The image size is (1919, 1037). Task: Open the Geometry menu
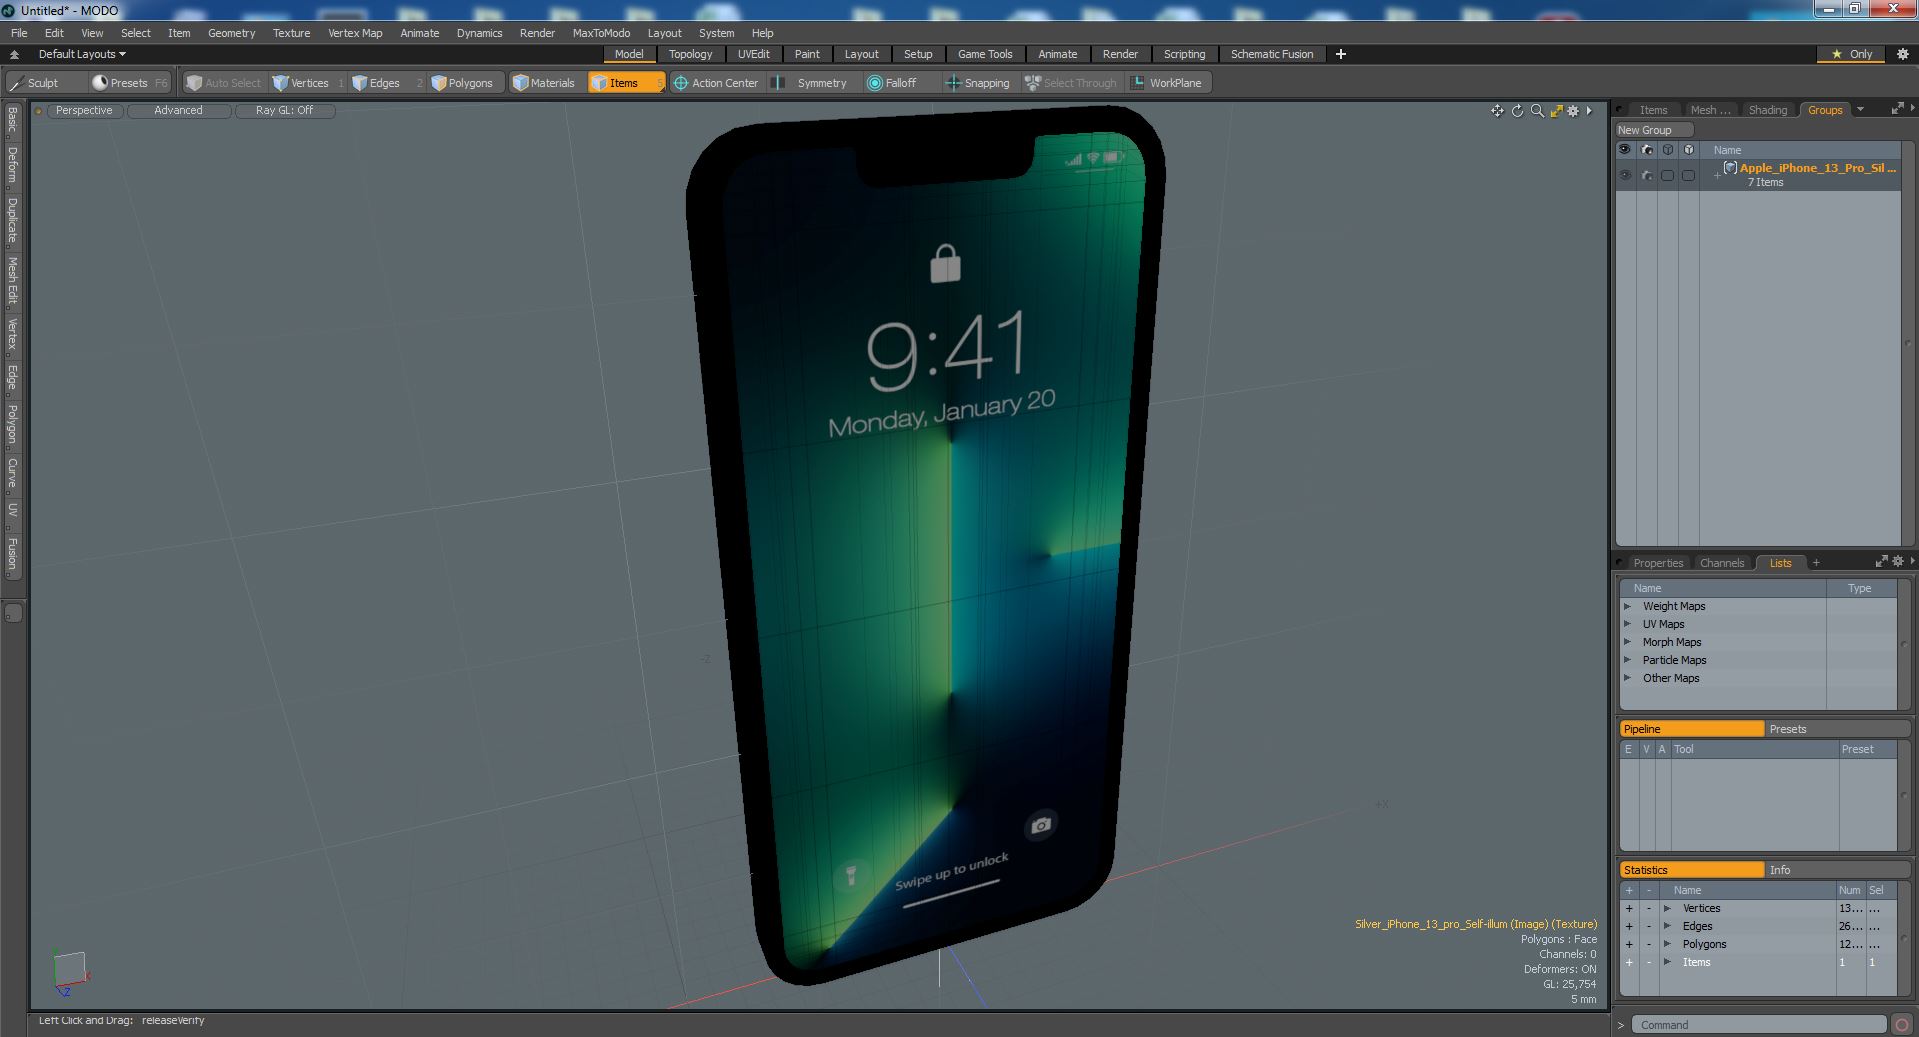pos(231,33)
